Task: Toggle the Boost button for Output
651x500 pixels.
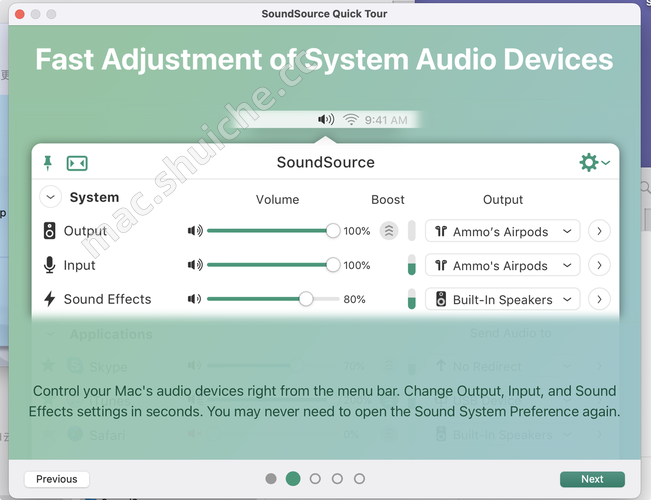Action: [x=388, y=231]
